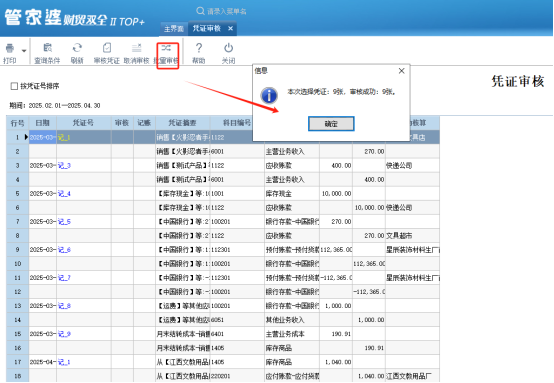Close the 凭证审核 tab
Image resolution: width=554 pixels, height=383 pixels.
tap(230, 28)
